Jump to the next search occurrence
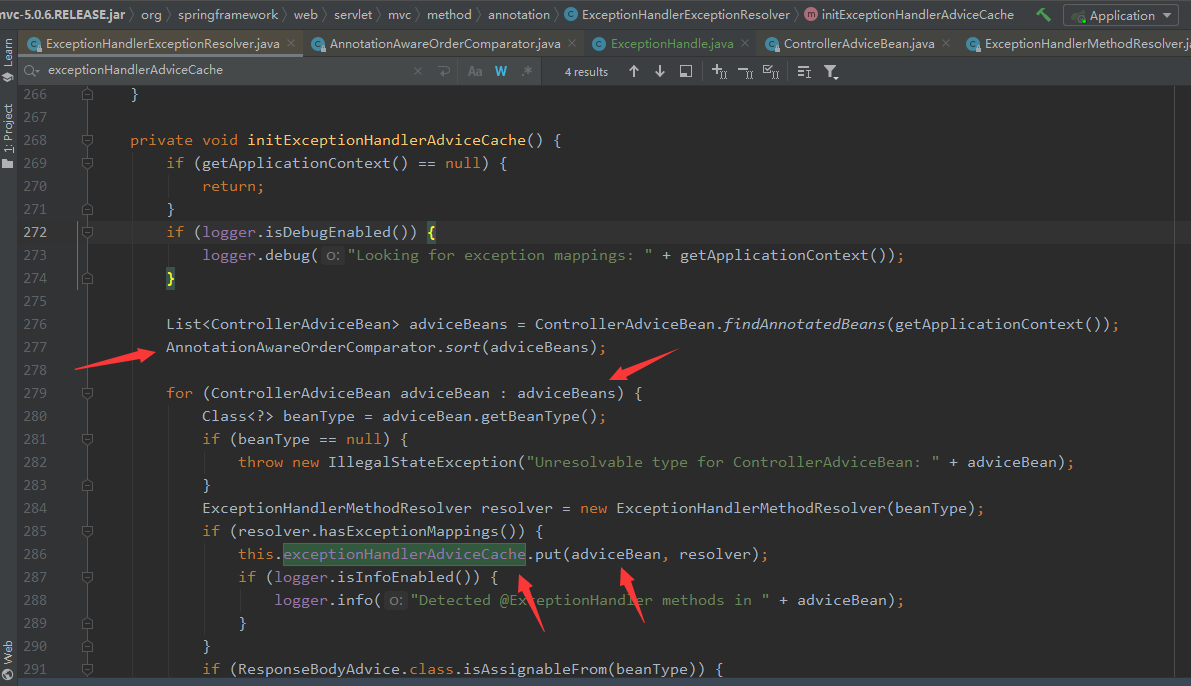The height and width of the screenshot is (686, 1191). 660,70
